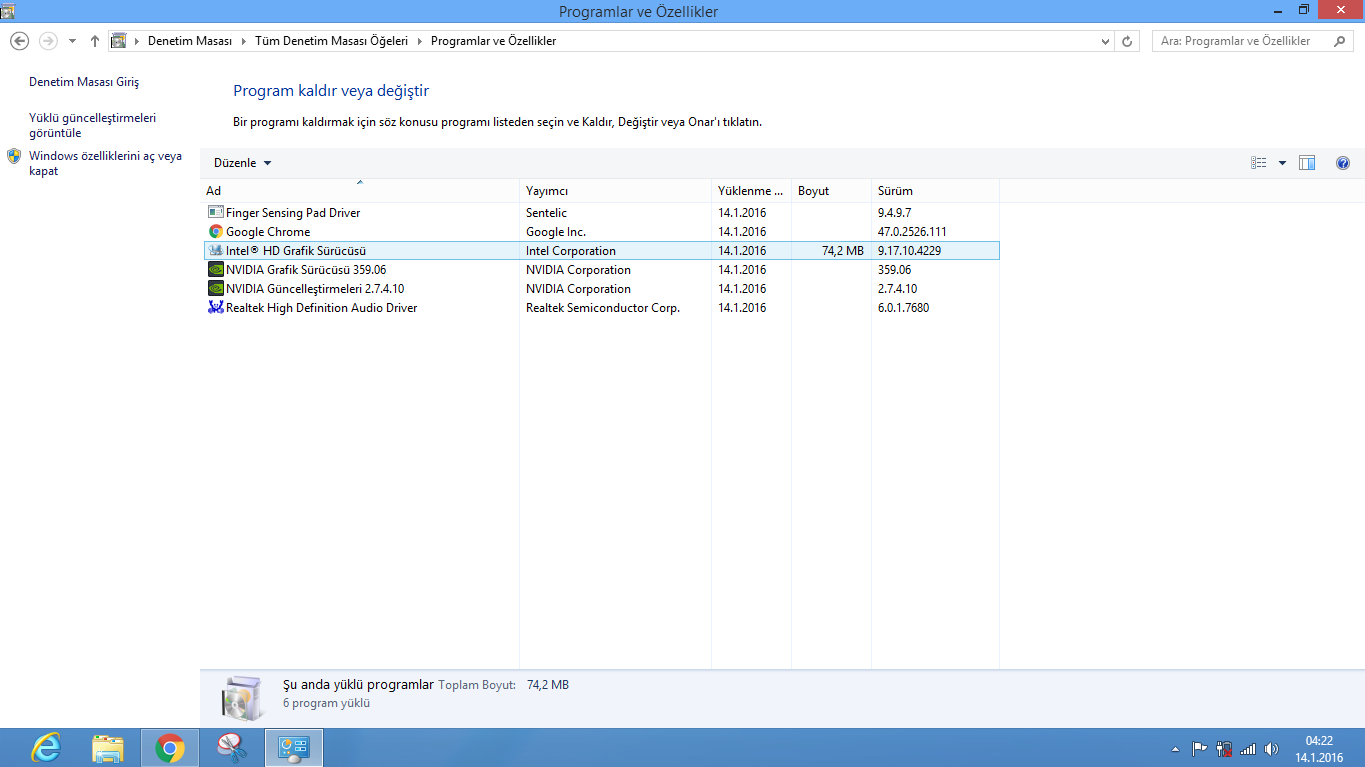
Task: Click the battery power tray icon
Action: click(x=1223, y=748)
